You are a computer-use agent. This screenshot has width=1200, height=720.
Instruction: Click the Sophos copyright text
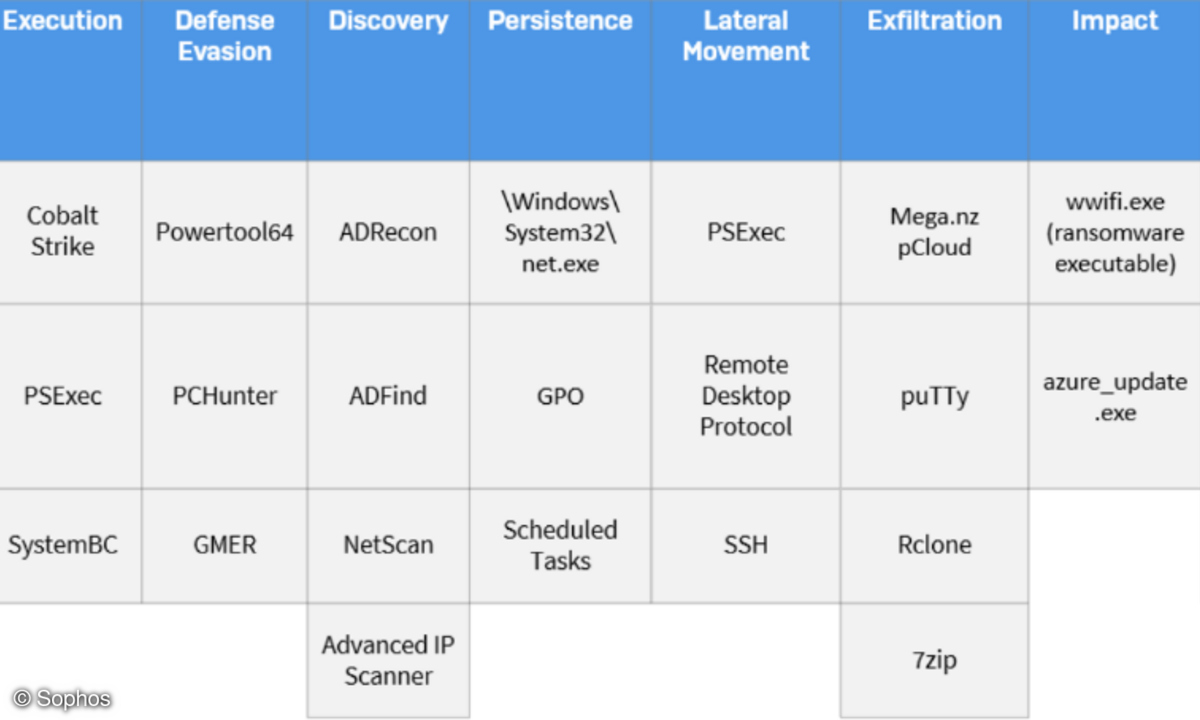62,699
